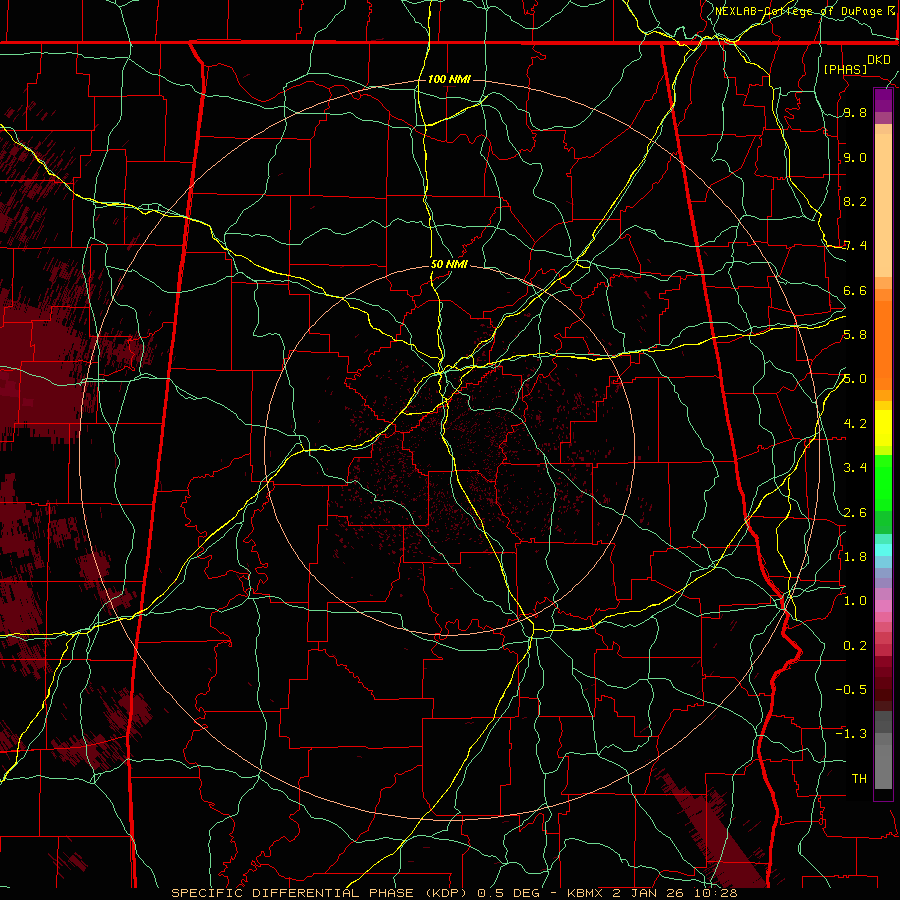Click the 0.5 DEG elevation angle text

[x=509, y=893]
